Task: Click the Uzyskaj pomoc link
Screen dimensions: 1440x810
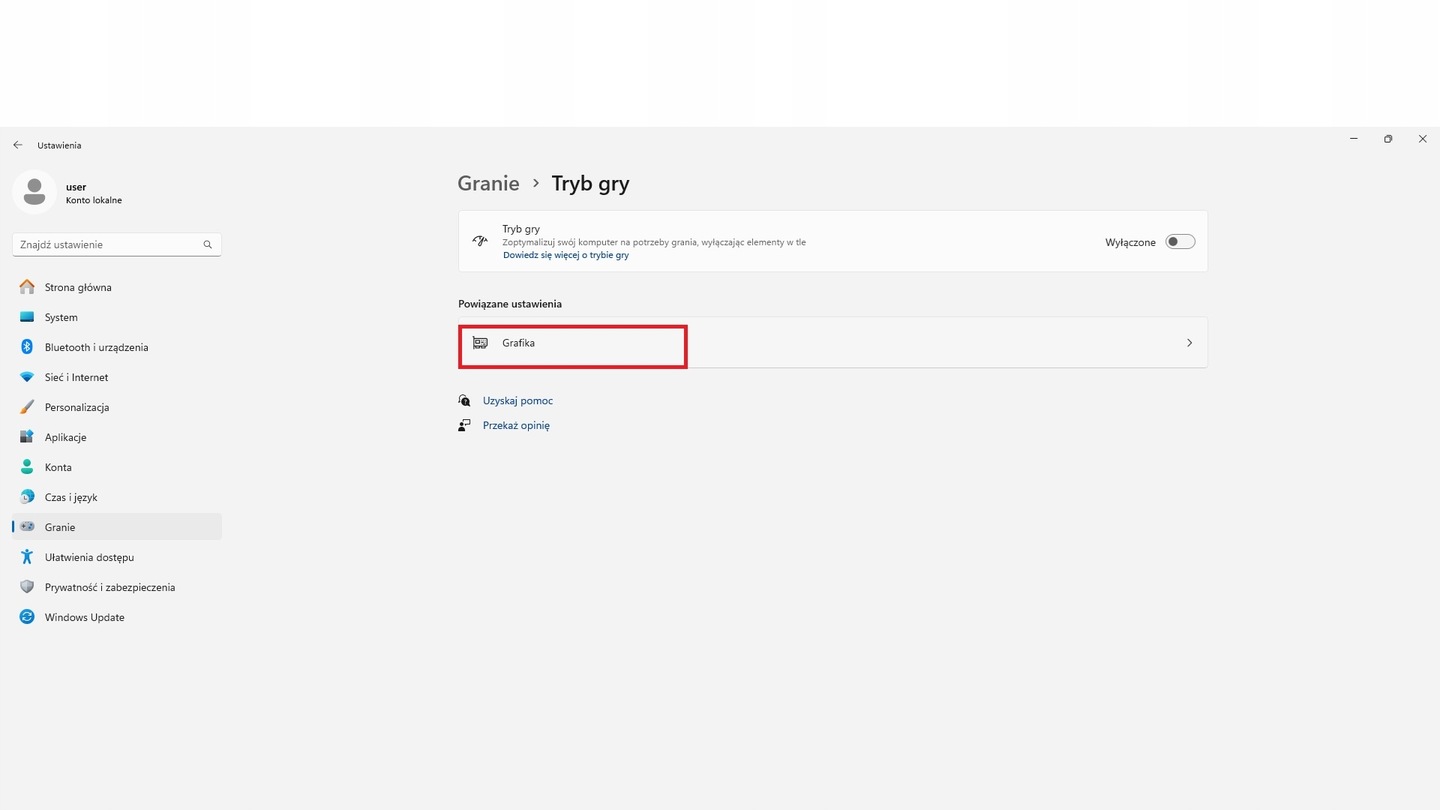Action: (x=518, y=400)
